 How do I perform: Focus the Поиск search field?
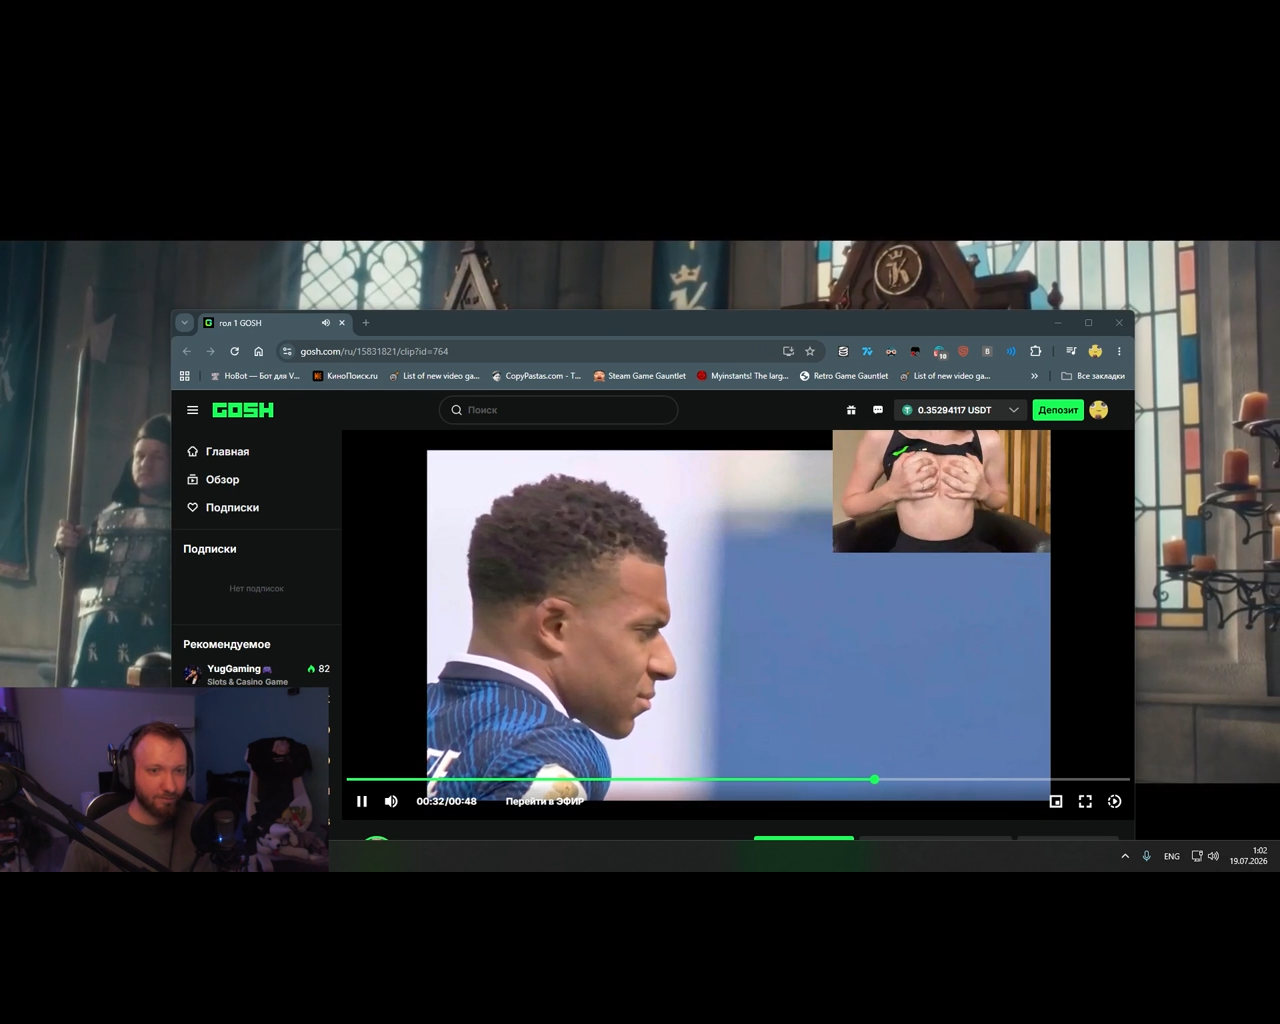[558, 410]
